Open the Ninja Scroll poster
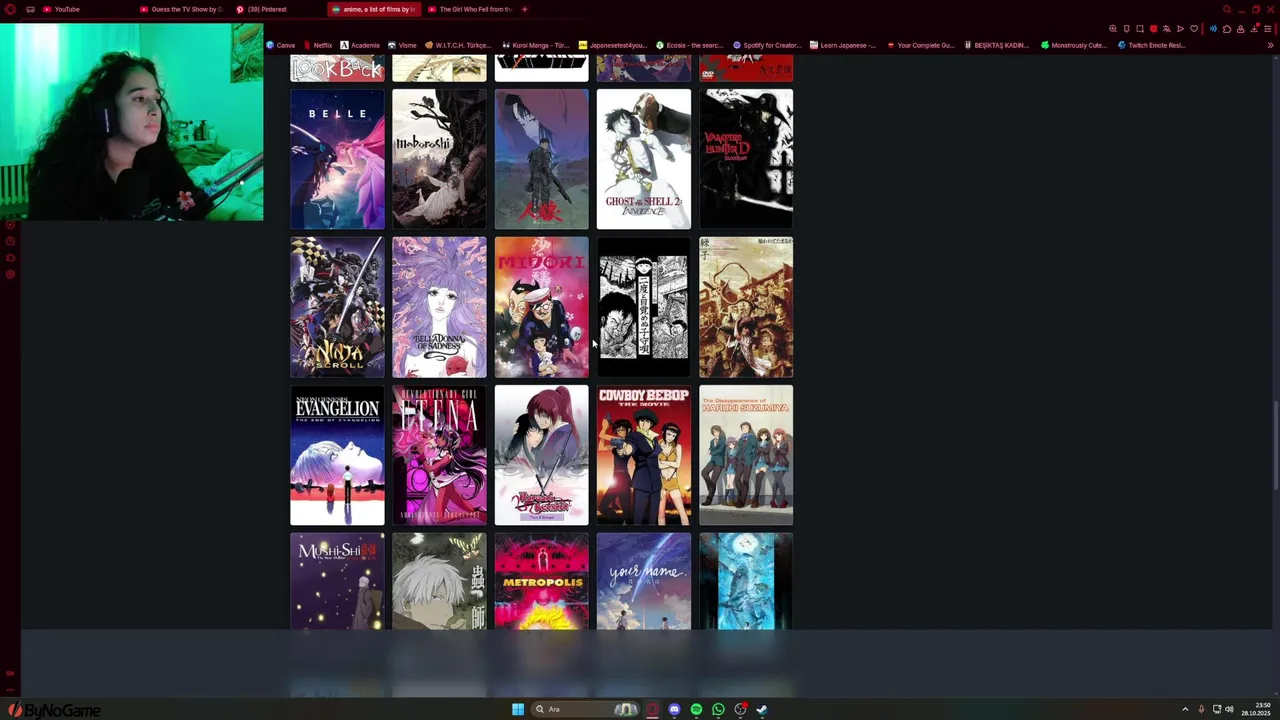 click(337, 307)
